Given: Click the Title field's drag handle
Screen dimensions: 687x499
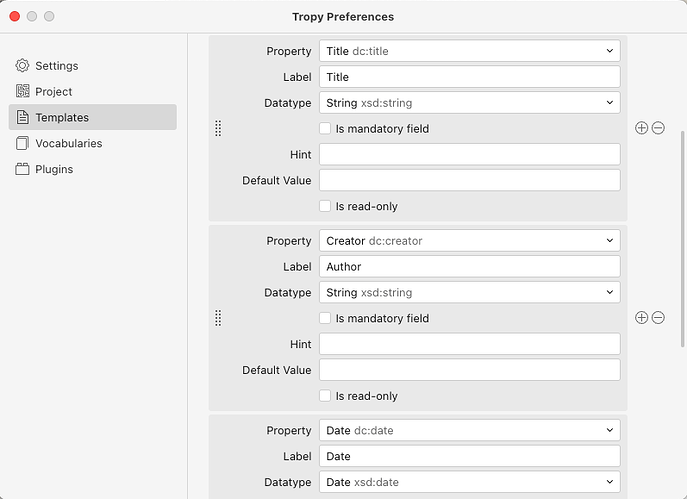Looking at the screenshot, I should pyautogui.click(x=218, y=128).
